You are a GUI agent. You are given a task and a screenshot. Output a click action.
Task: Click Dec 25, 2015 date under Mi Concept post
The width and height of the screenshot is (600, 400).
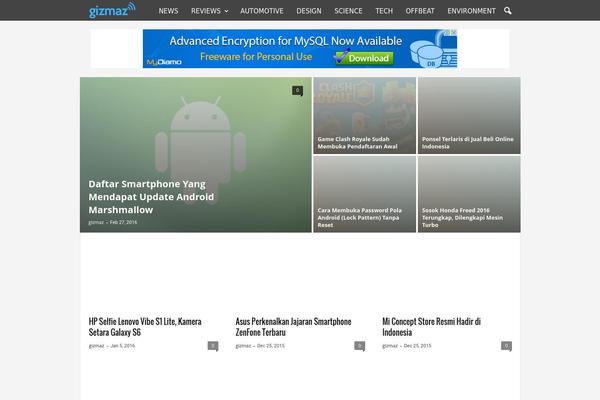point(417,346)
